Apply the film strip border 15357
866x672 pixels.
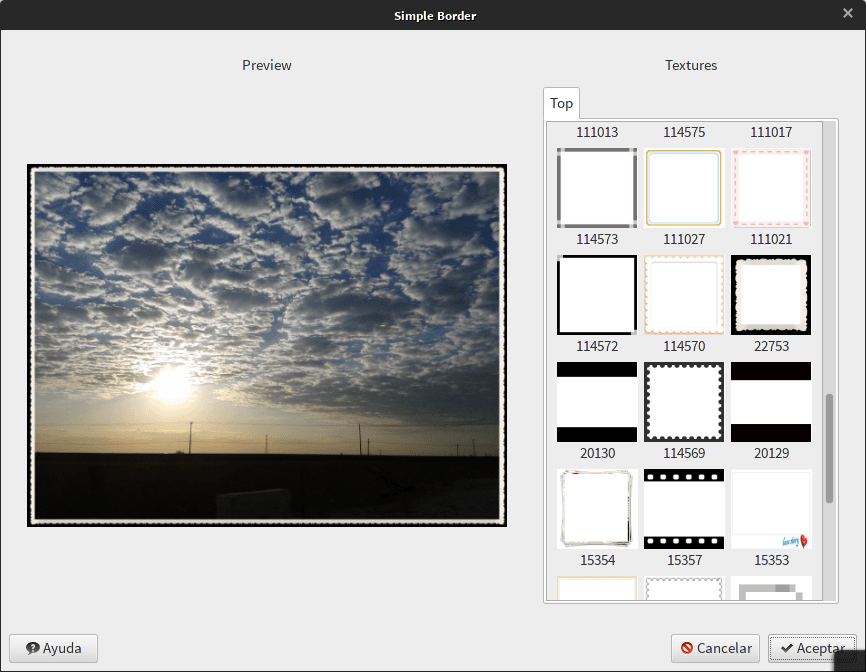tap(684, 509)
